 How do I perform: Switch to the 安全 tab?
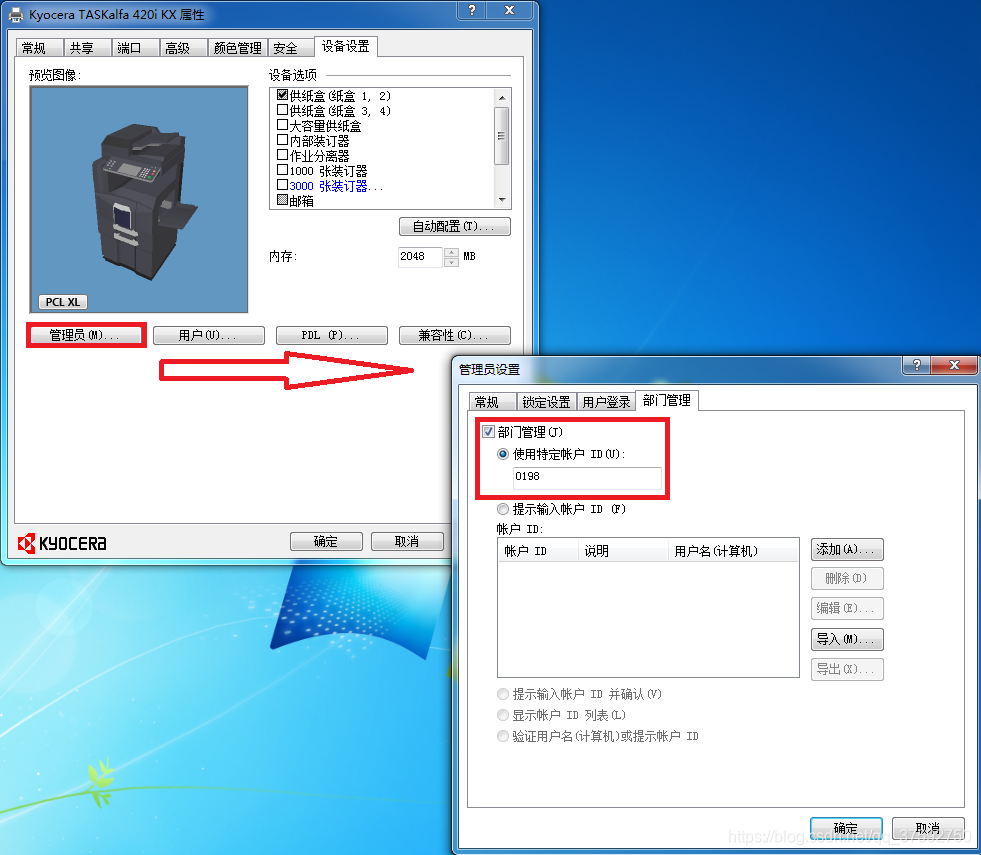pyautogui.click(x=291, y=48)
